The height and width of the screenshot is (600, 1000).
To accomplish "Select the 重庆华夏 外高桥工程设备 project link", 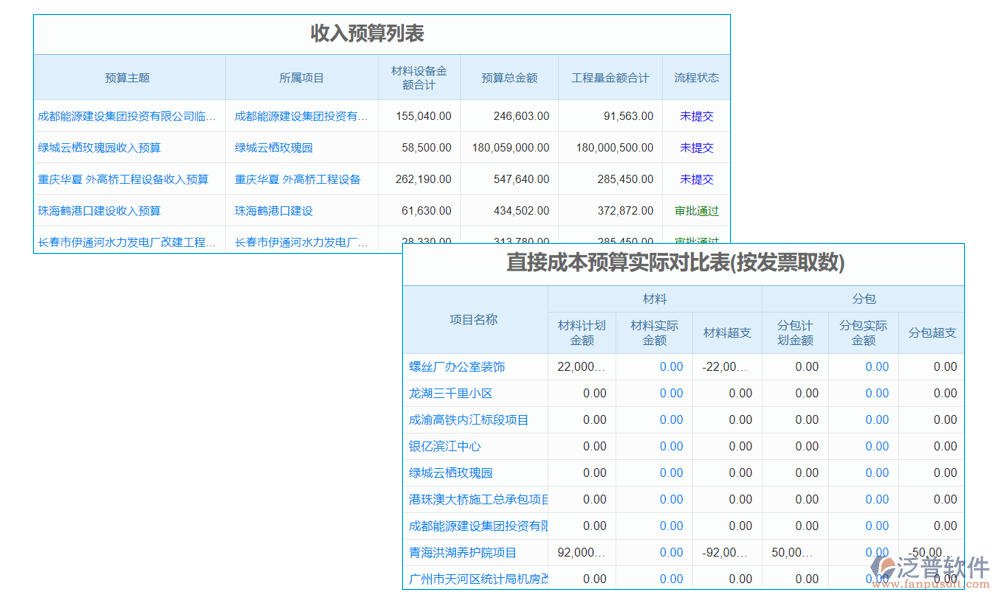I will (300, 179).
